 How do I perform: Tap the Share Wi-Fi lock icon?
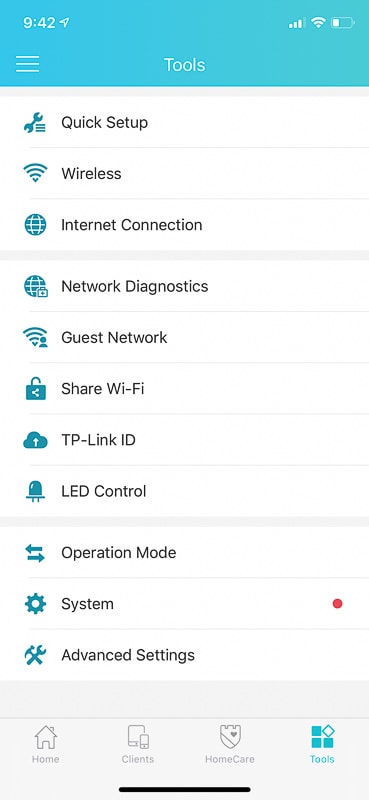(35, 389)
